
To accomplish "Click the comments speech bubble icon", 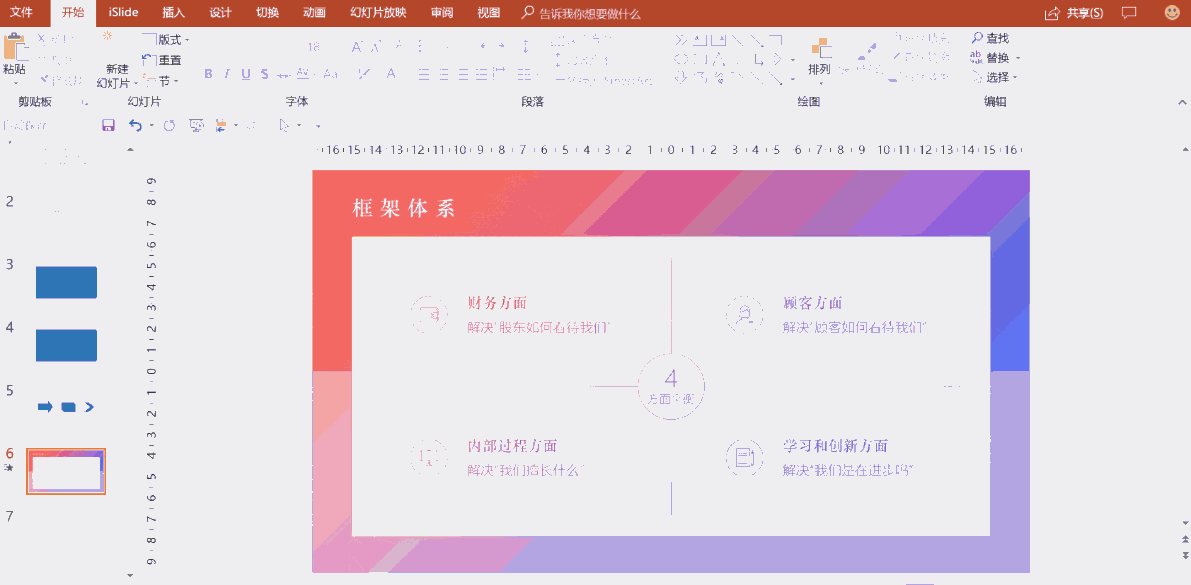I will coord(1129,13).
